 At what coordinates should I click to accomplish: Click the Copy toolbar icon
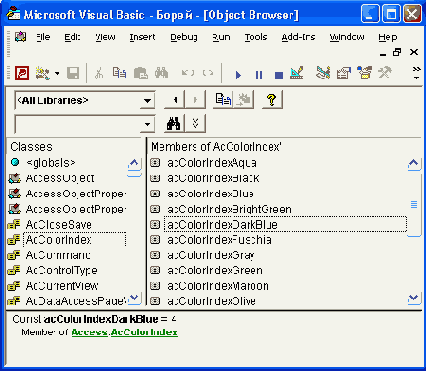pyautogui.click(x=119, y=73)
